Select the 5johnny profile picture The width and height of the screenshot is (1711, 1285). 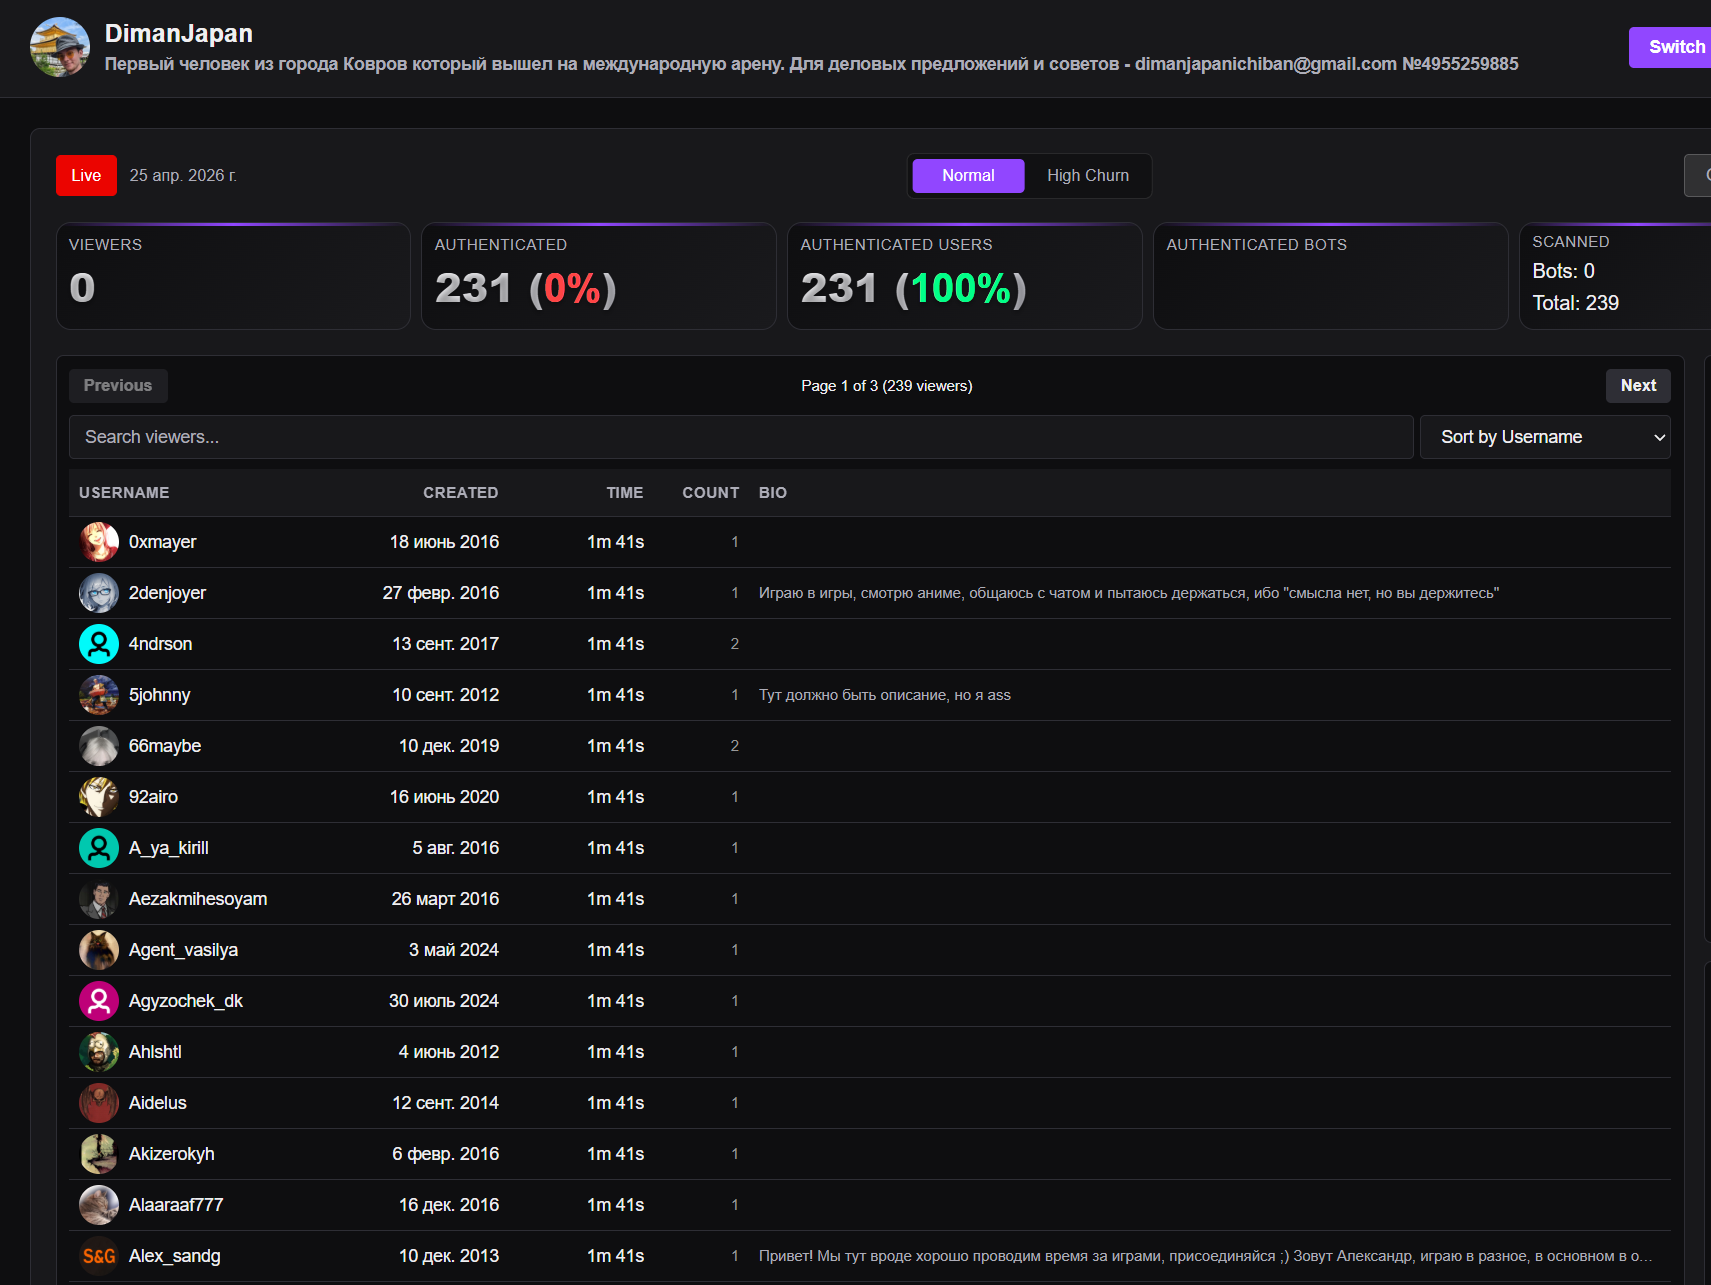[99, 695]
